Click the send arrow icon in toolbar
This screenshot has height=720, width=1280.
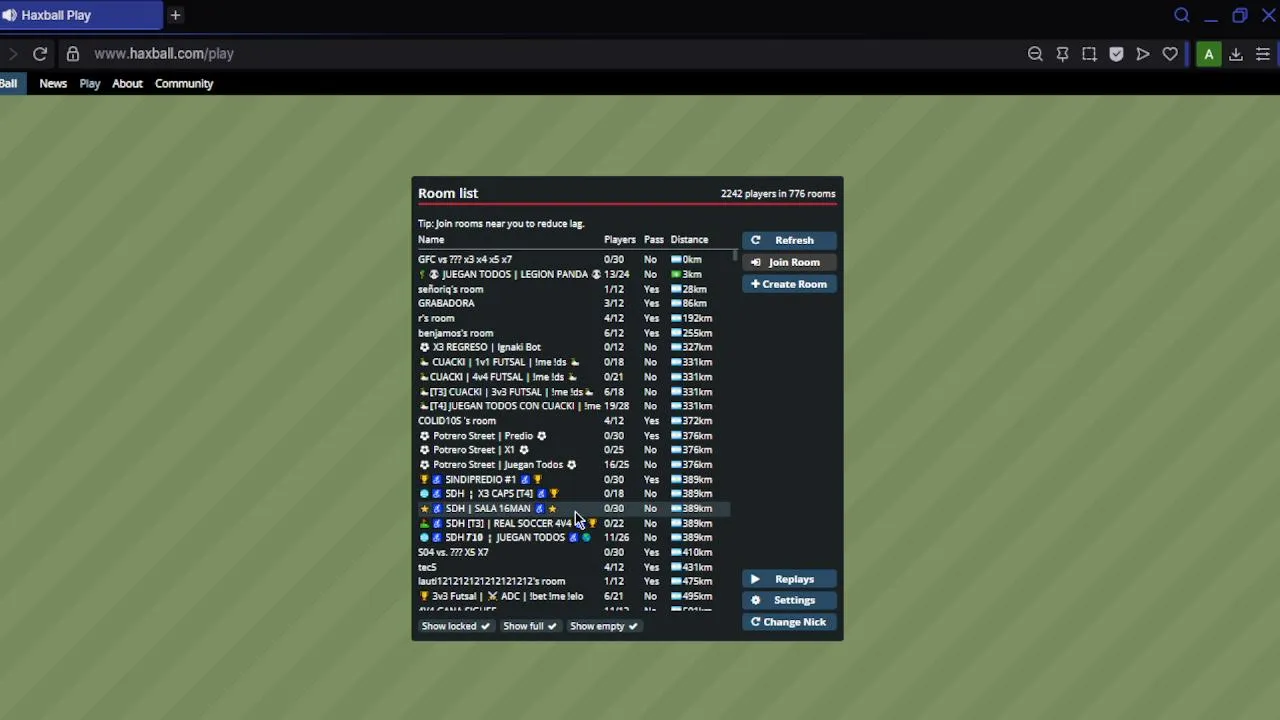(1143, 54)
